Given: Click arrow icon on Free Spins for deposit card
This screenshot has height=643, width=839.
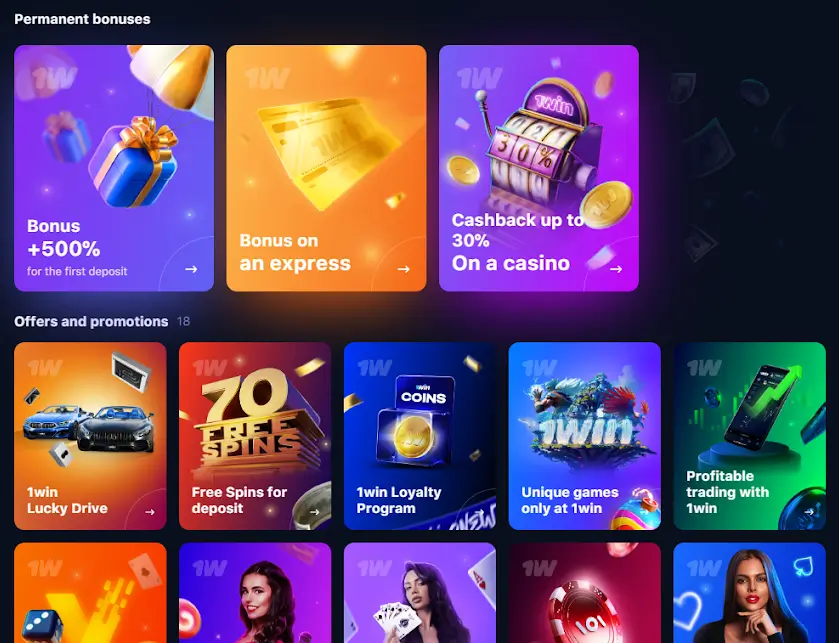Looking at the screenshot, I should tap(315, 512).
